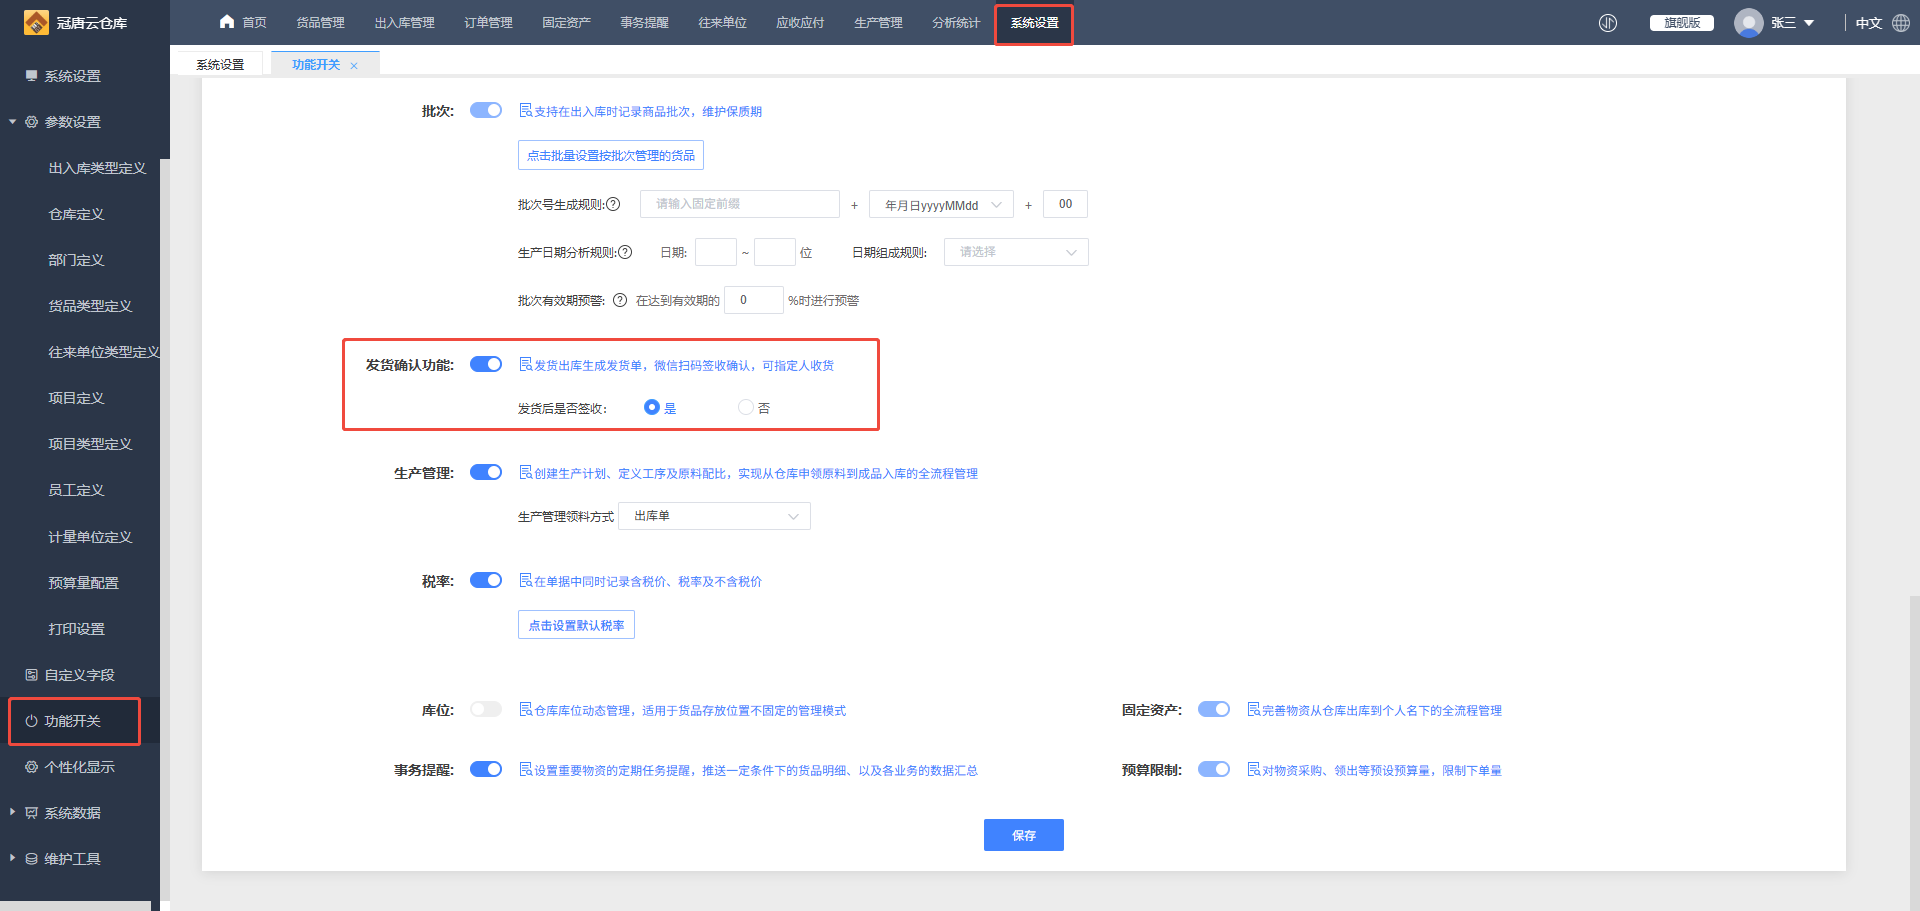This screenshot has width=1920, height=911.
Task: Click the 旗舰版 edition badge
Action: pos(1682,23)
